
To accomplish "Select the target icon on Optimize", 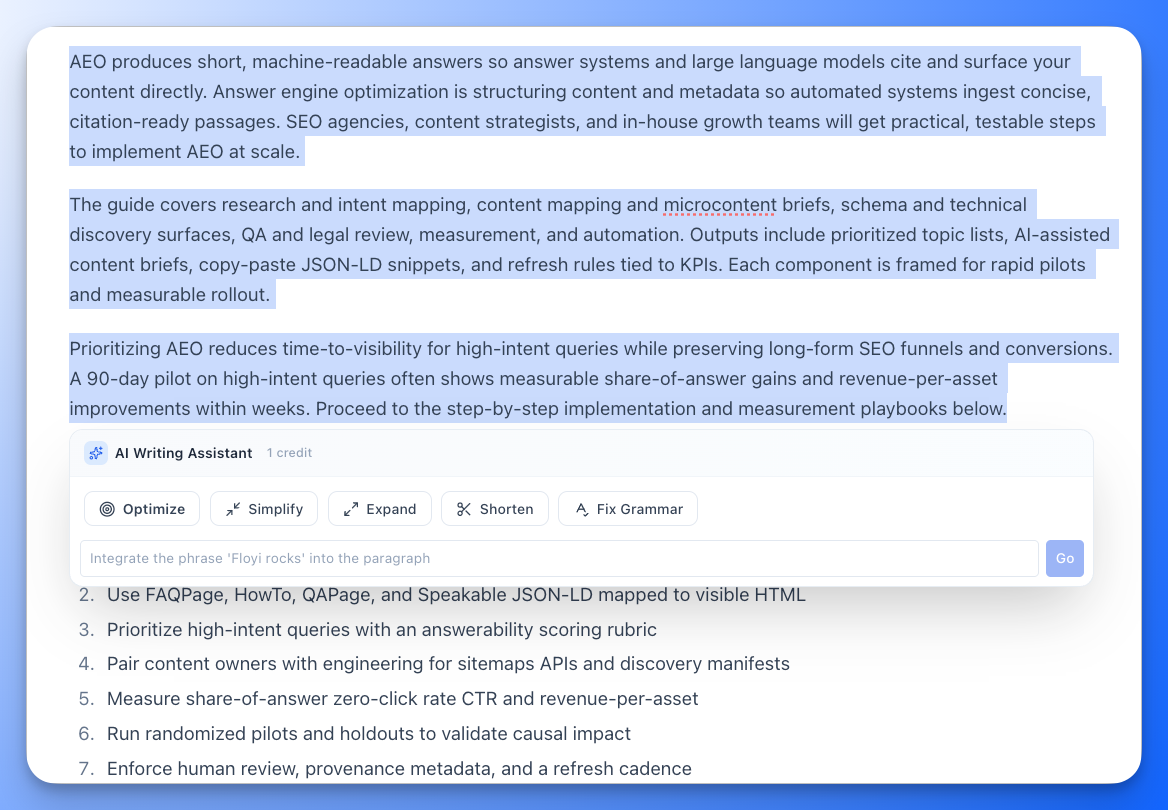I will [x=108, y=508].
